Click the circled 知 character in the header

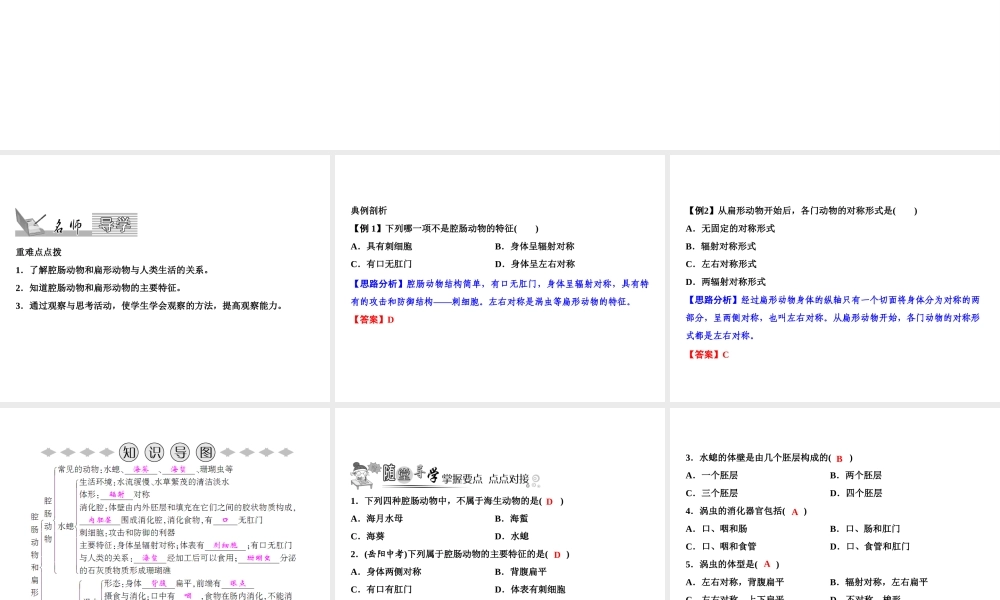(129, 452)
